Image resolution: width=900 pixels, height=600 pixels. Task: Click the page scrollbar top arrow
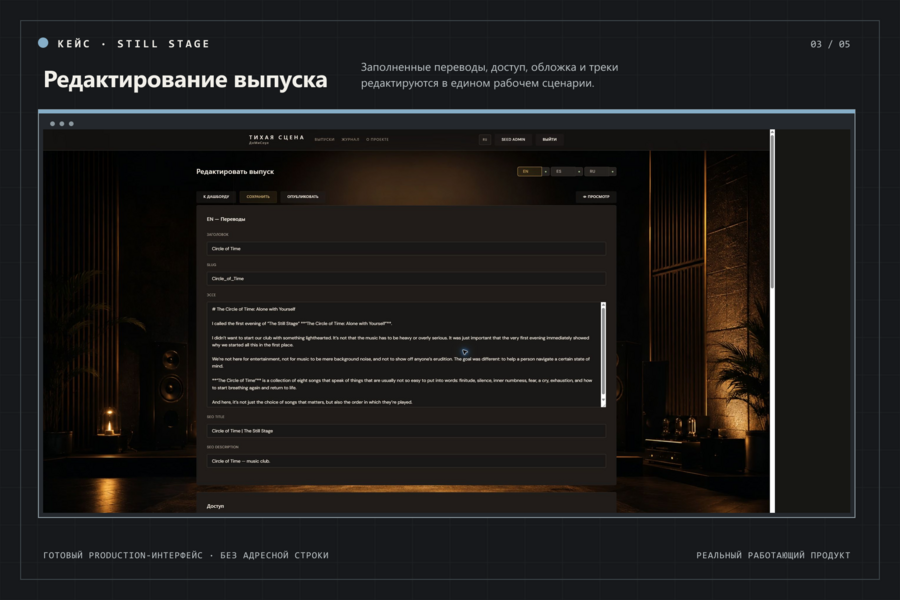(x=773, y=132)
